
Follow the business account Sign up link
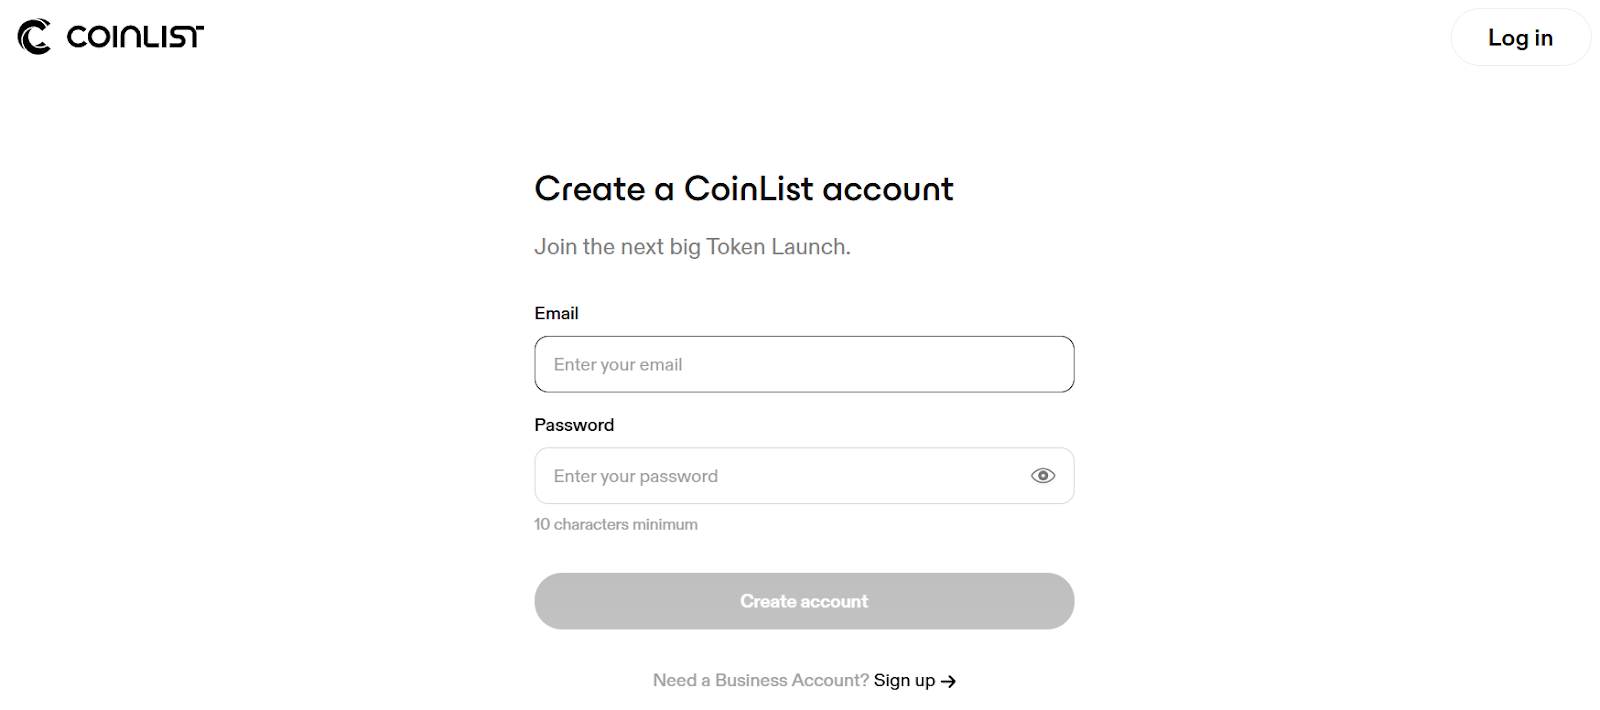click(x=904, y=680)
